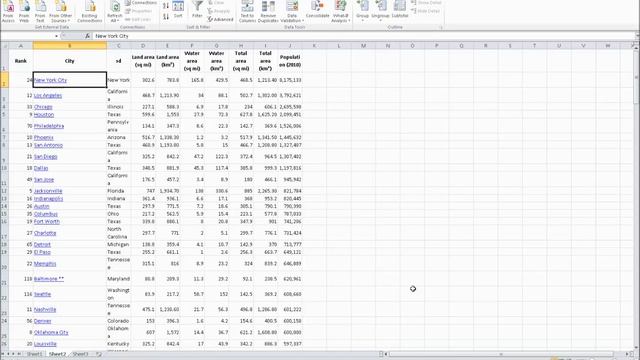Open the Name Box dropdown arrow
This screenshot has height=360, width=640.
pyautogui.click(x=56, y=36)
